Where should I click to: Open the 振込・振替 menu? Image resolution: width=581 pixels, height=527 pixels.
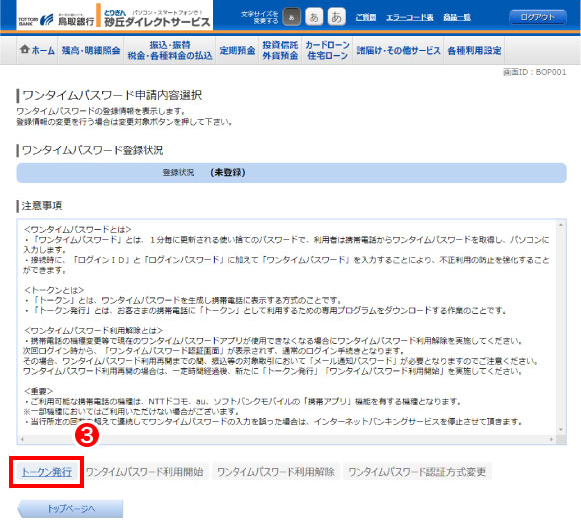170,50
